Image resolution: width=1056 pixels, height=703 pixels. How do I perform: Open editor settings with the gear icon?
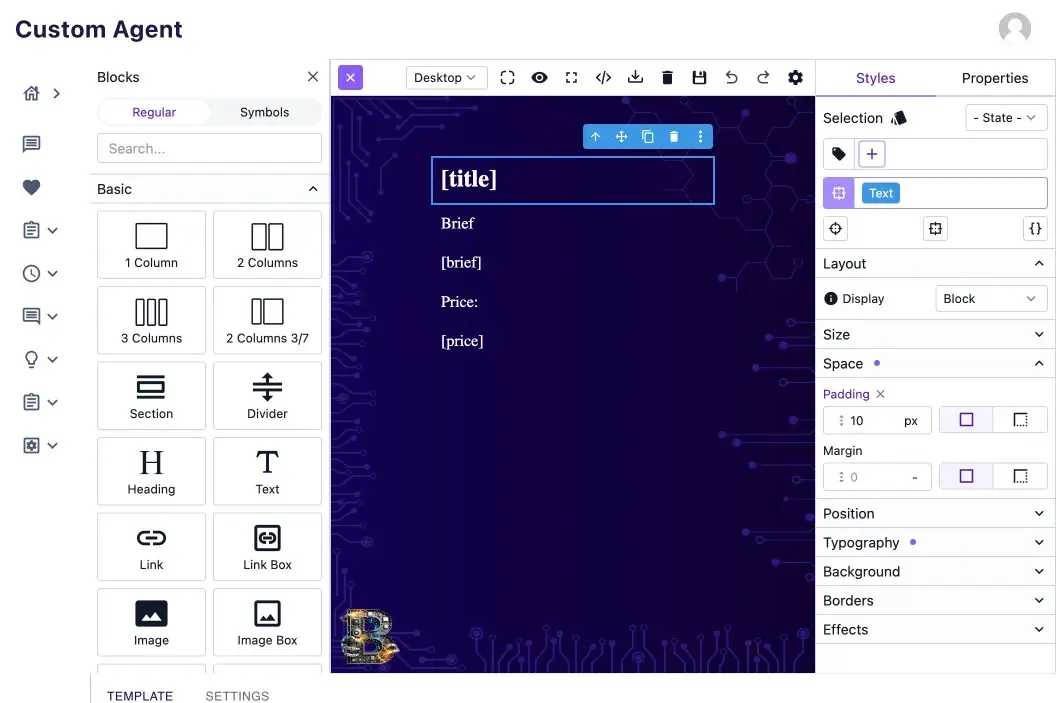(795, 77)
